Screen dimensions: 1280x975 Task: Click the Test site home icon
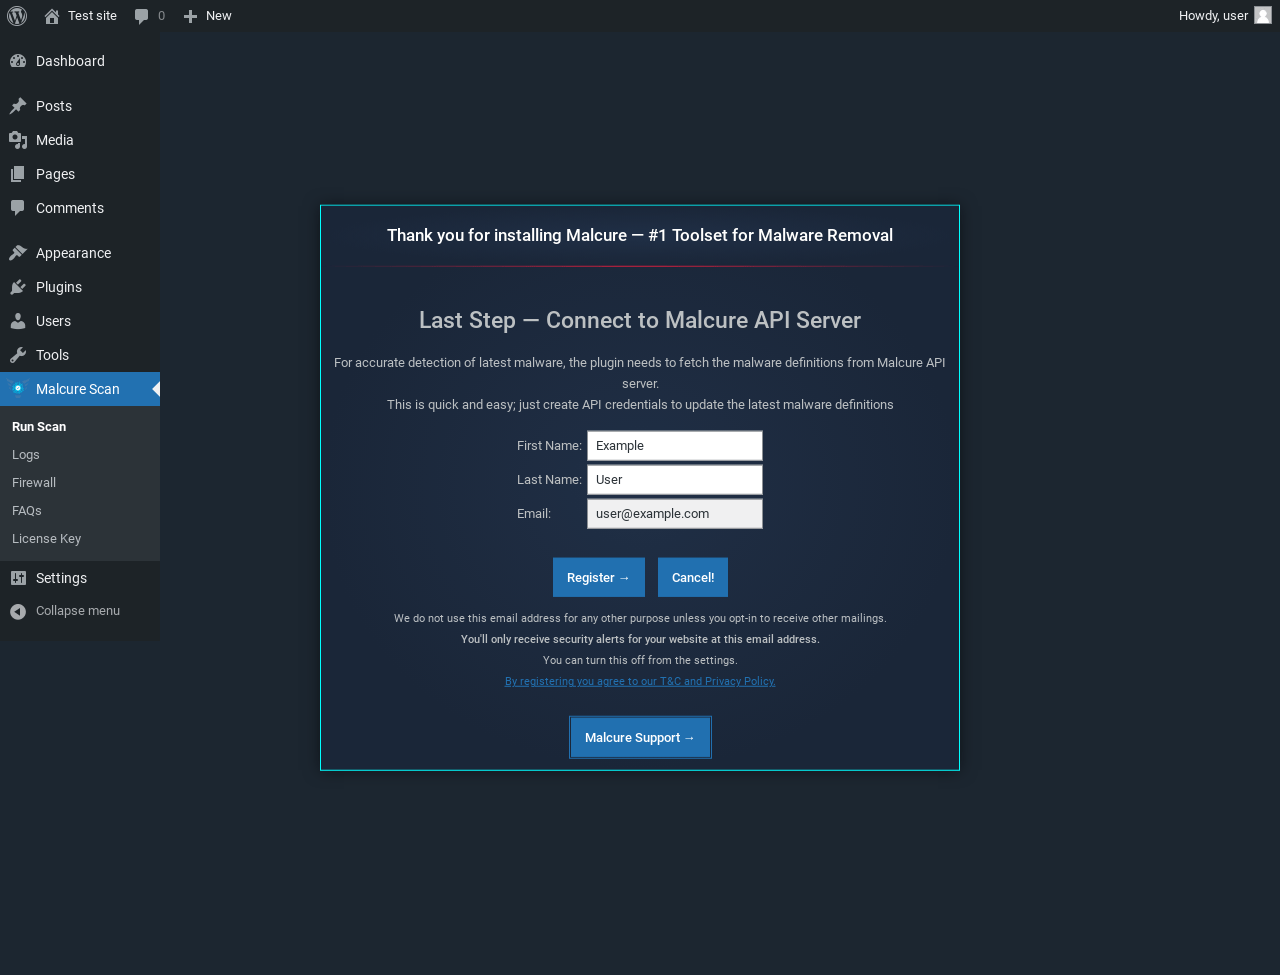(x=52, y=16)
